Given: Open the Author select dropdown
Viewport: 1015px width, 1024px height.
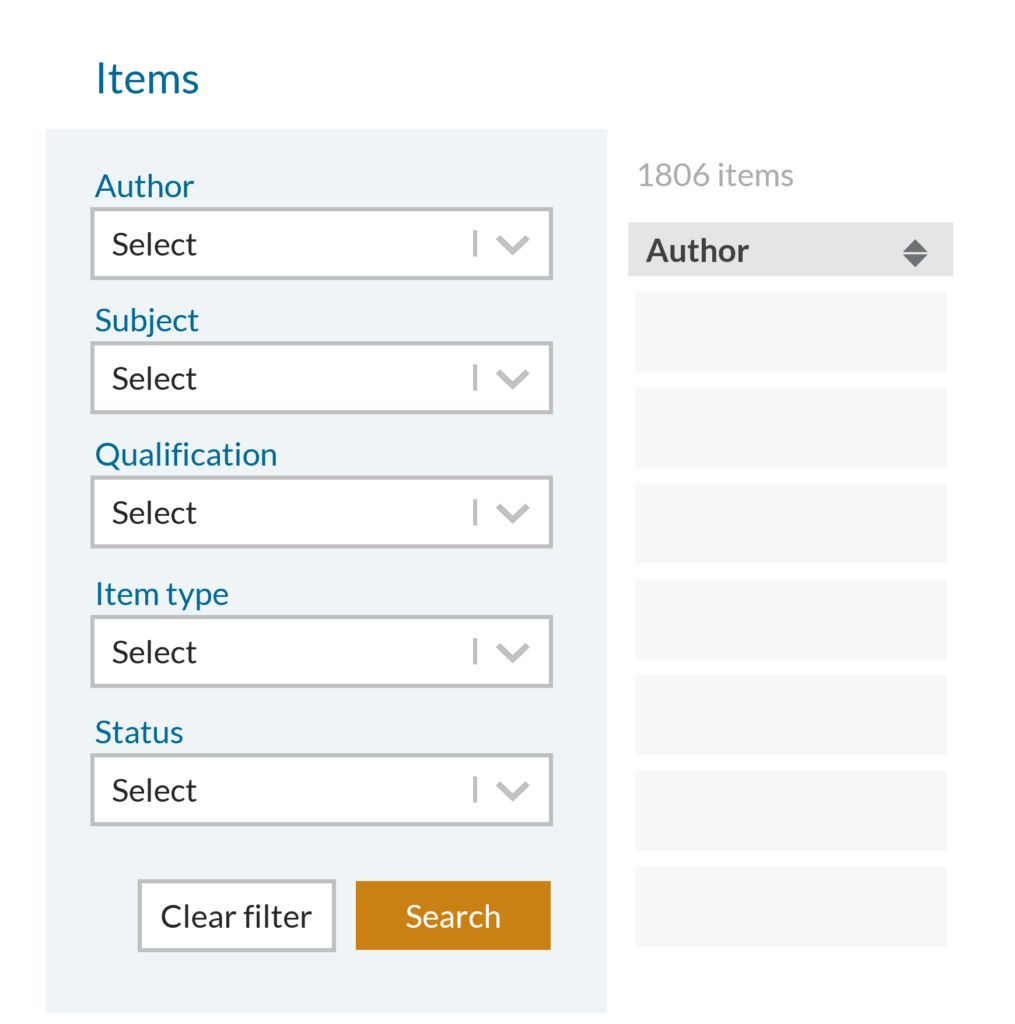Looking at the screenshot, I should [x=321, y=243].
